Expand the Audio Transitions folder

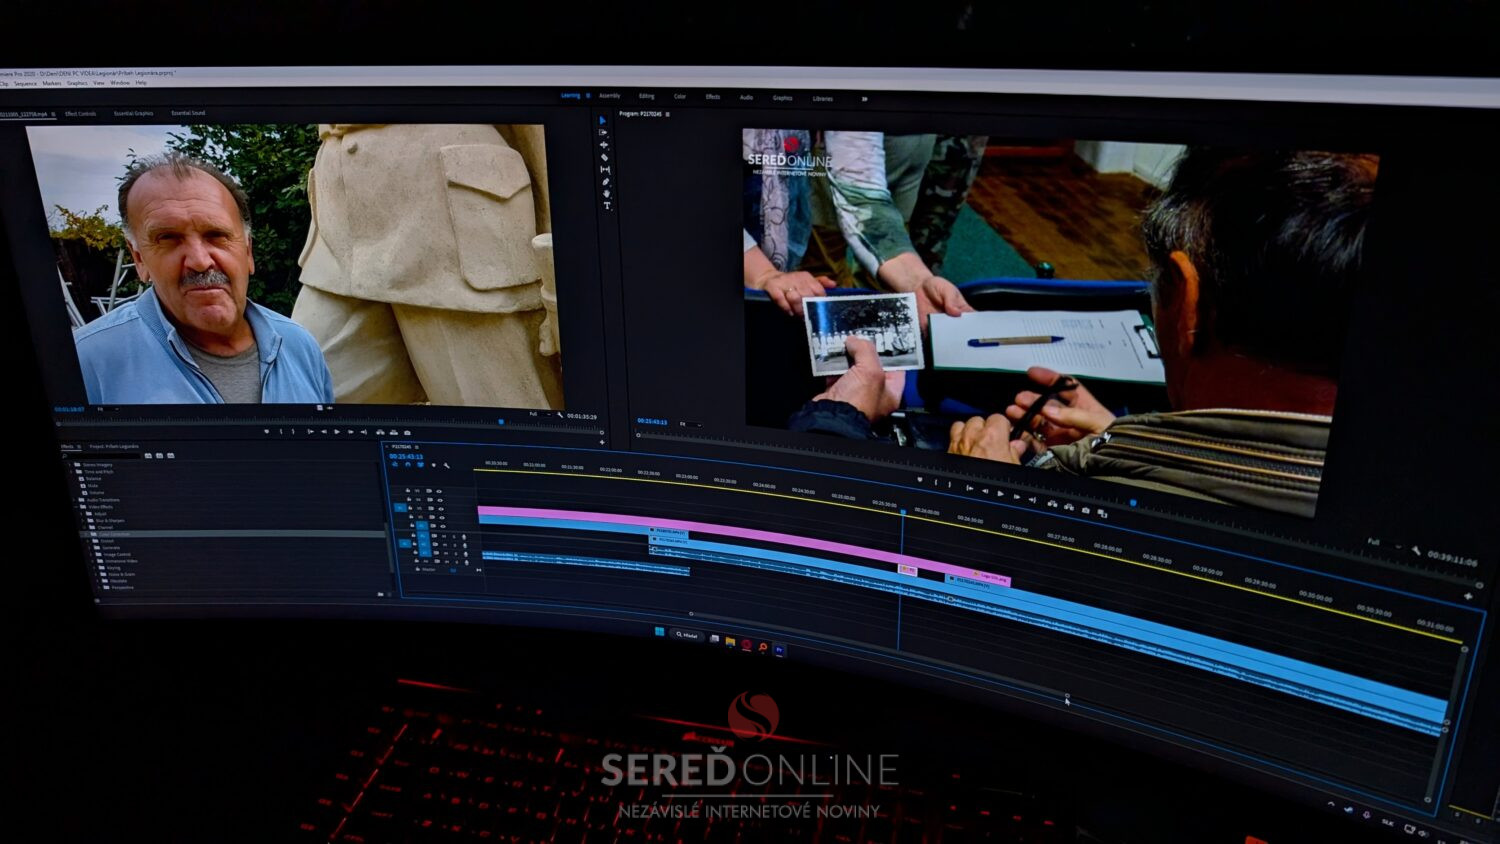(x=74, y=500)
